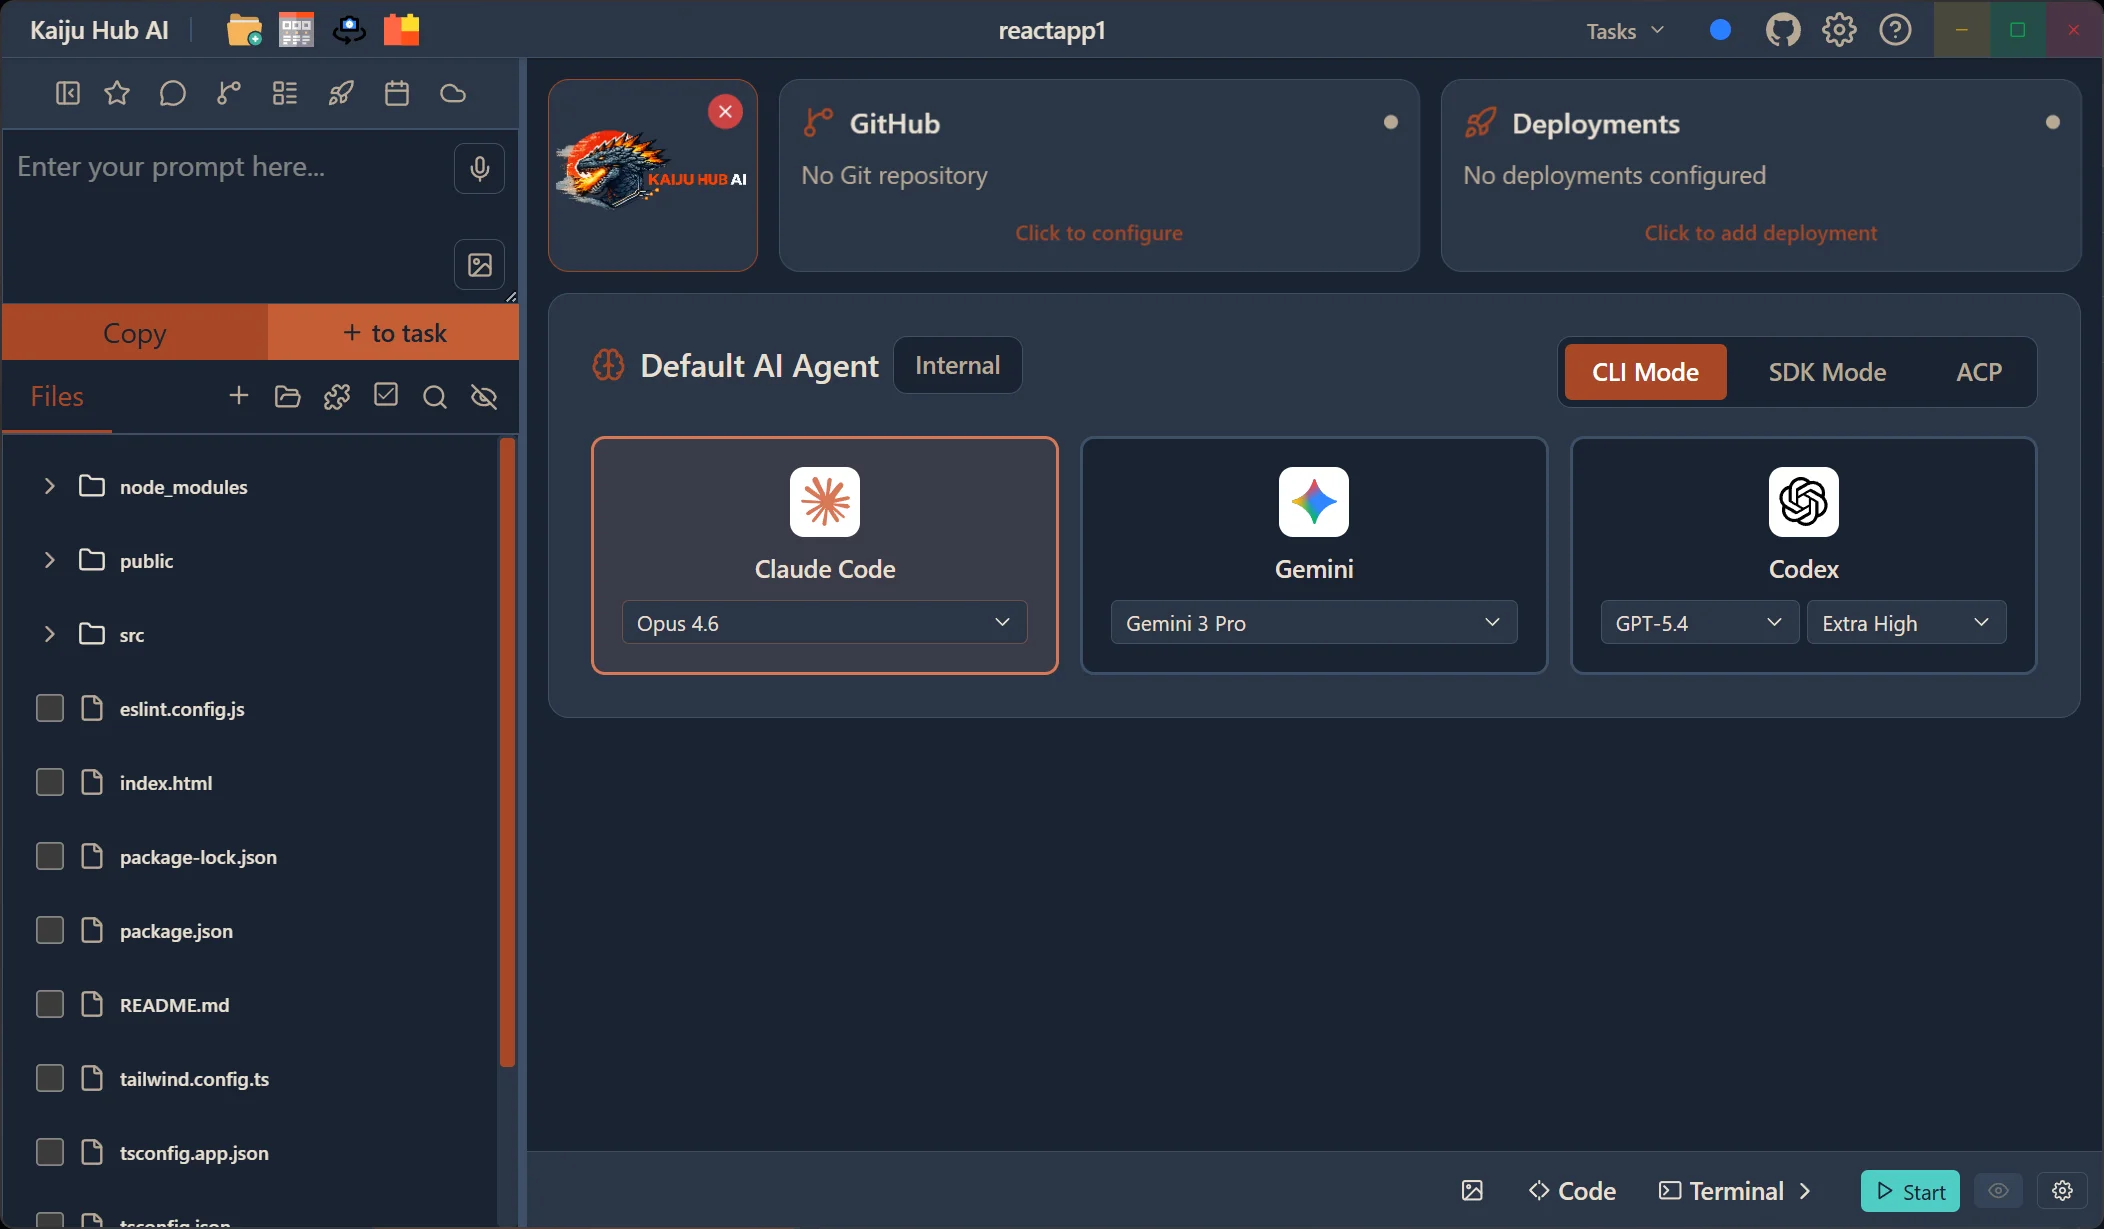Click select-all check square icon
Image resolution: width=2104 pixels, height=1229 pixels.
386,395
